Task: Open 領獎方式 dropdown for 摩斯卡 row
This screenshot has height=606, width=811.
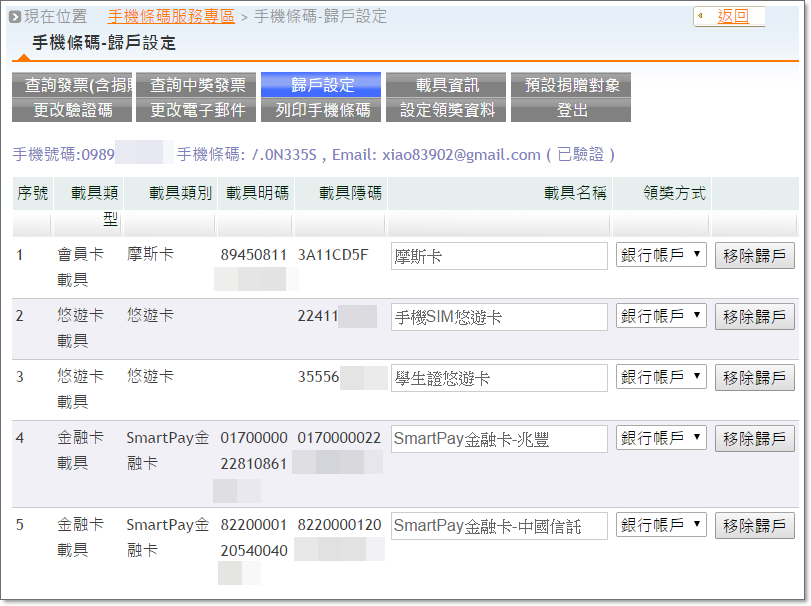Action: tap(661, 255)
